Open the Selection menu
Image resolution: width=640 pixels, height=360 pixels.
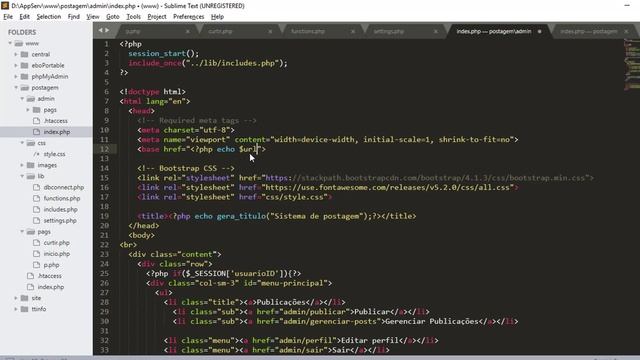49,17
